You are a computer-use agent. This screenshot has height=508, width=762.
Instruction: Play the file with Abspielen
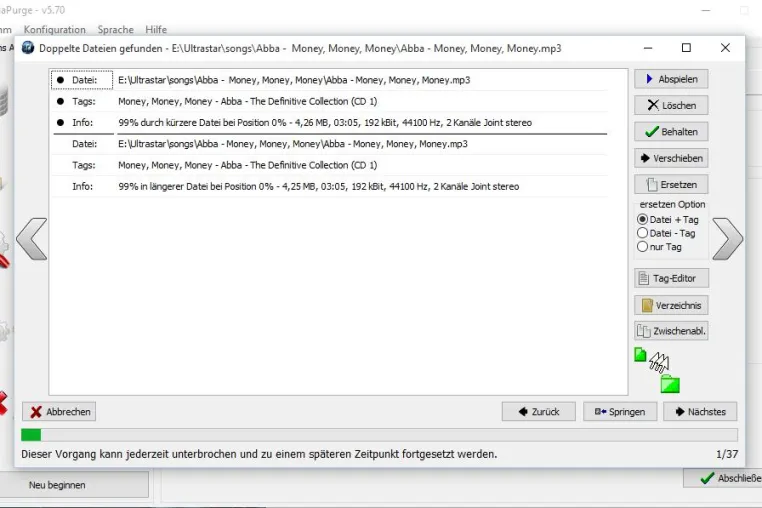[x=671, y=79]
